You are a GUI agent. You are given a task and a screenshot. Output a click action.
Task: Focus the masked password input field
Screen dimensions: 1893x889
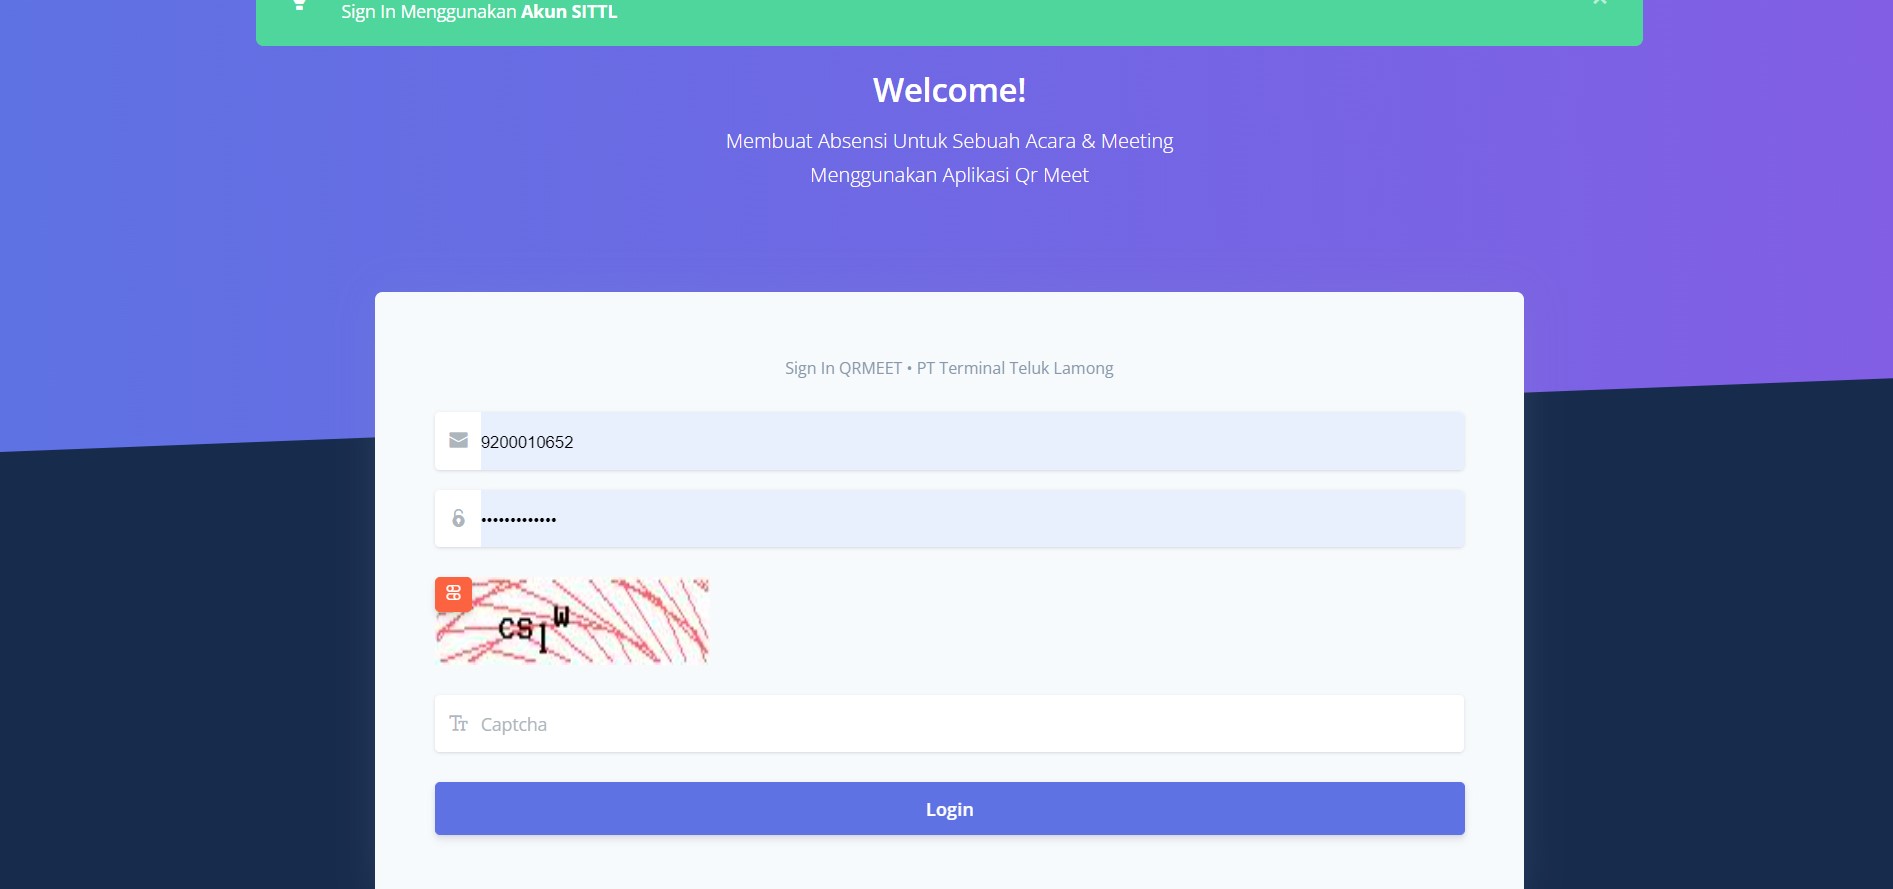point(970,518)
